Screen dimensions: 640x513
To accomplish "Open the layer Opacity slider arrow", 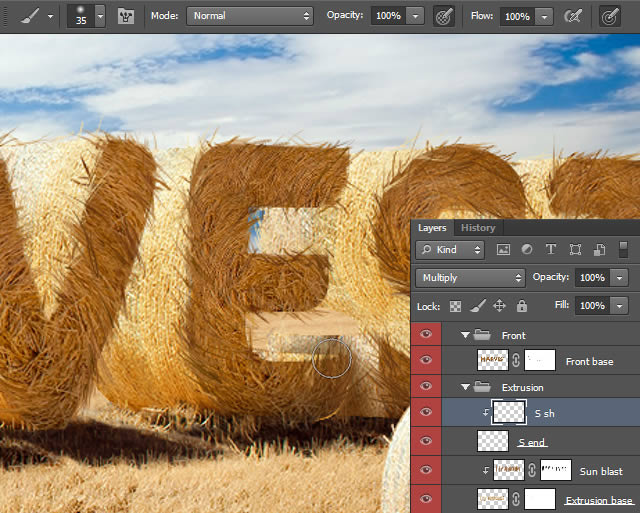I will tap(619, 278).
